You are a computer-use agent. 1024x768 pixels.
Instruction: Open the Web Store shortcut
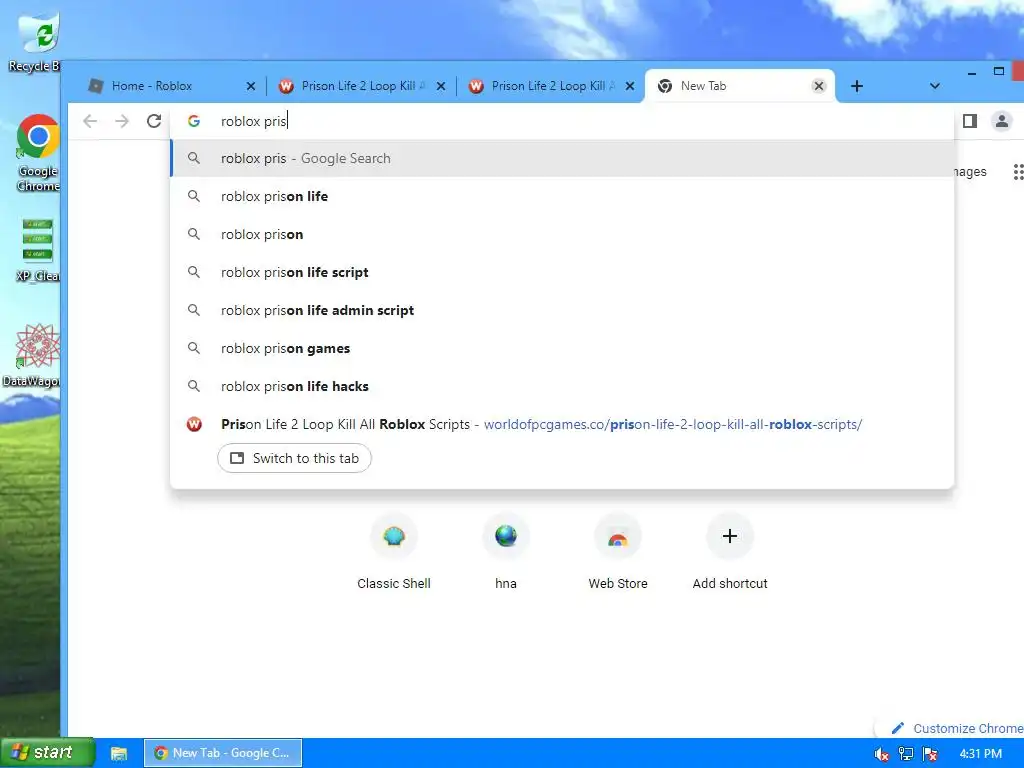[618, 552]
